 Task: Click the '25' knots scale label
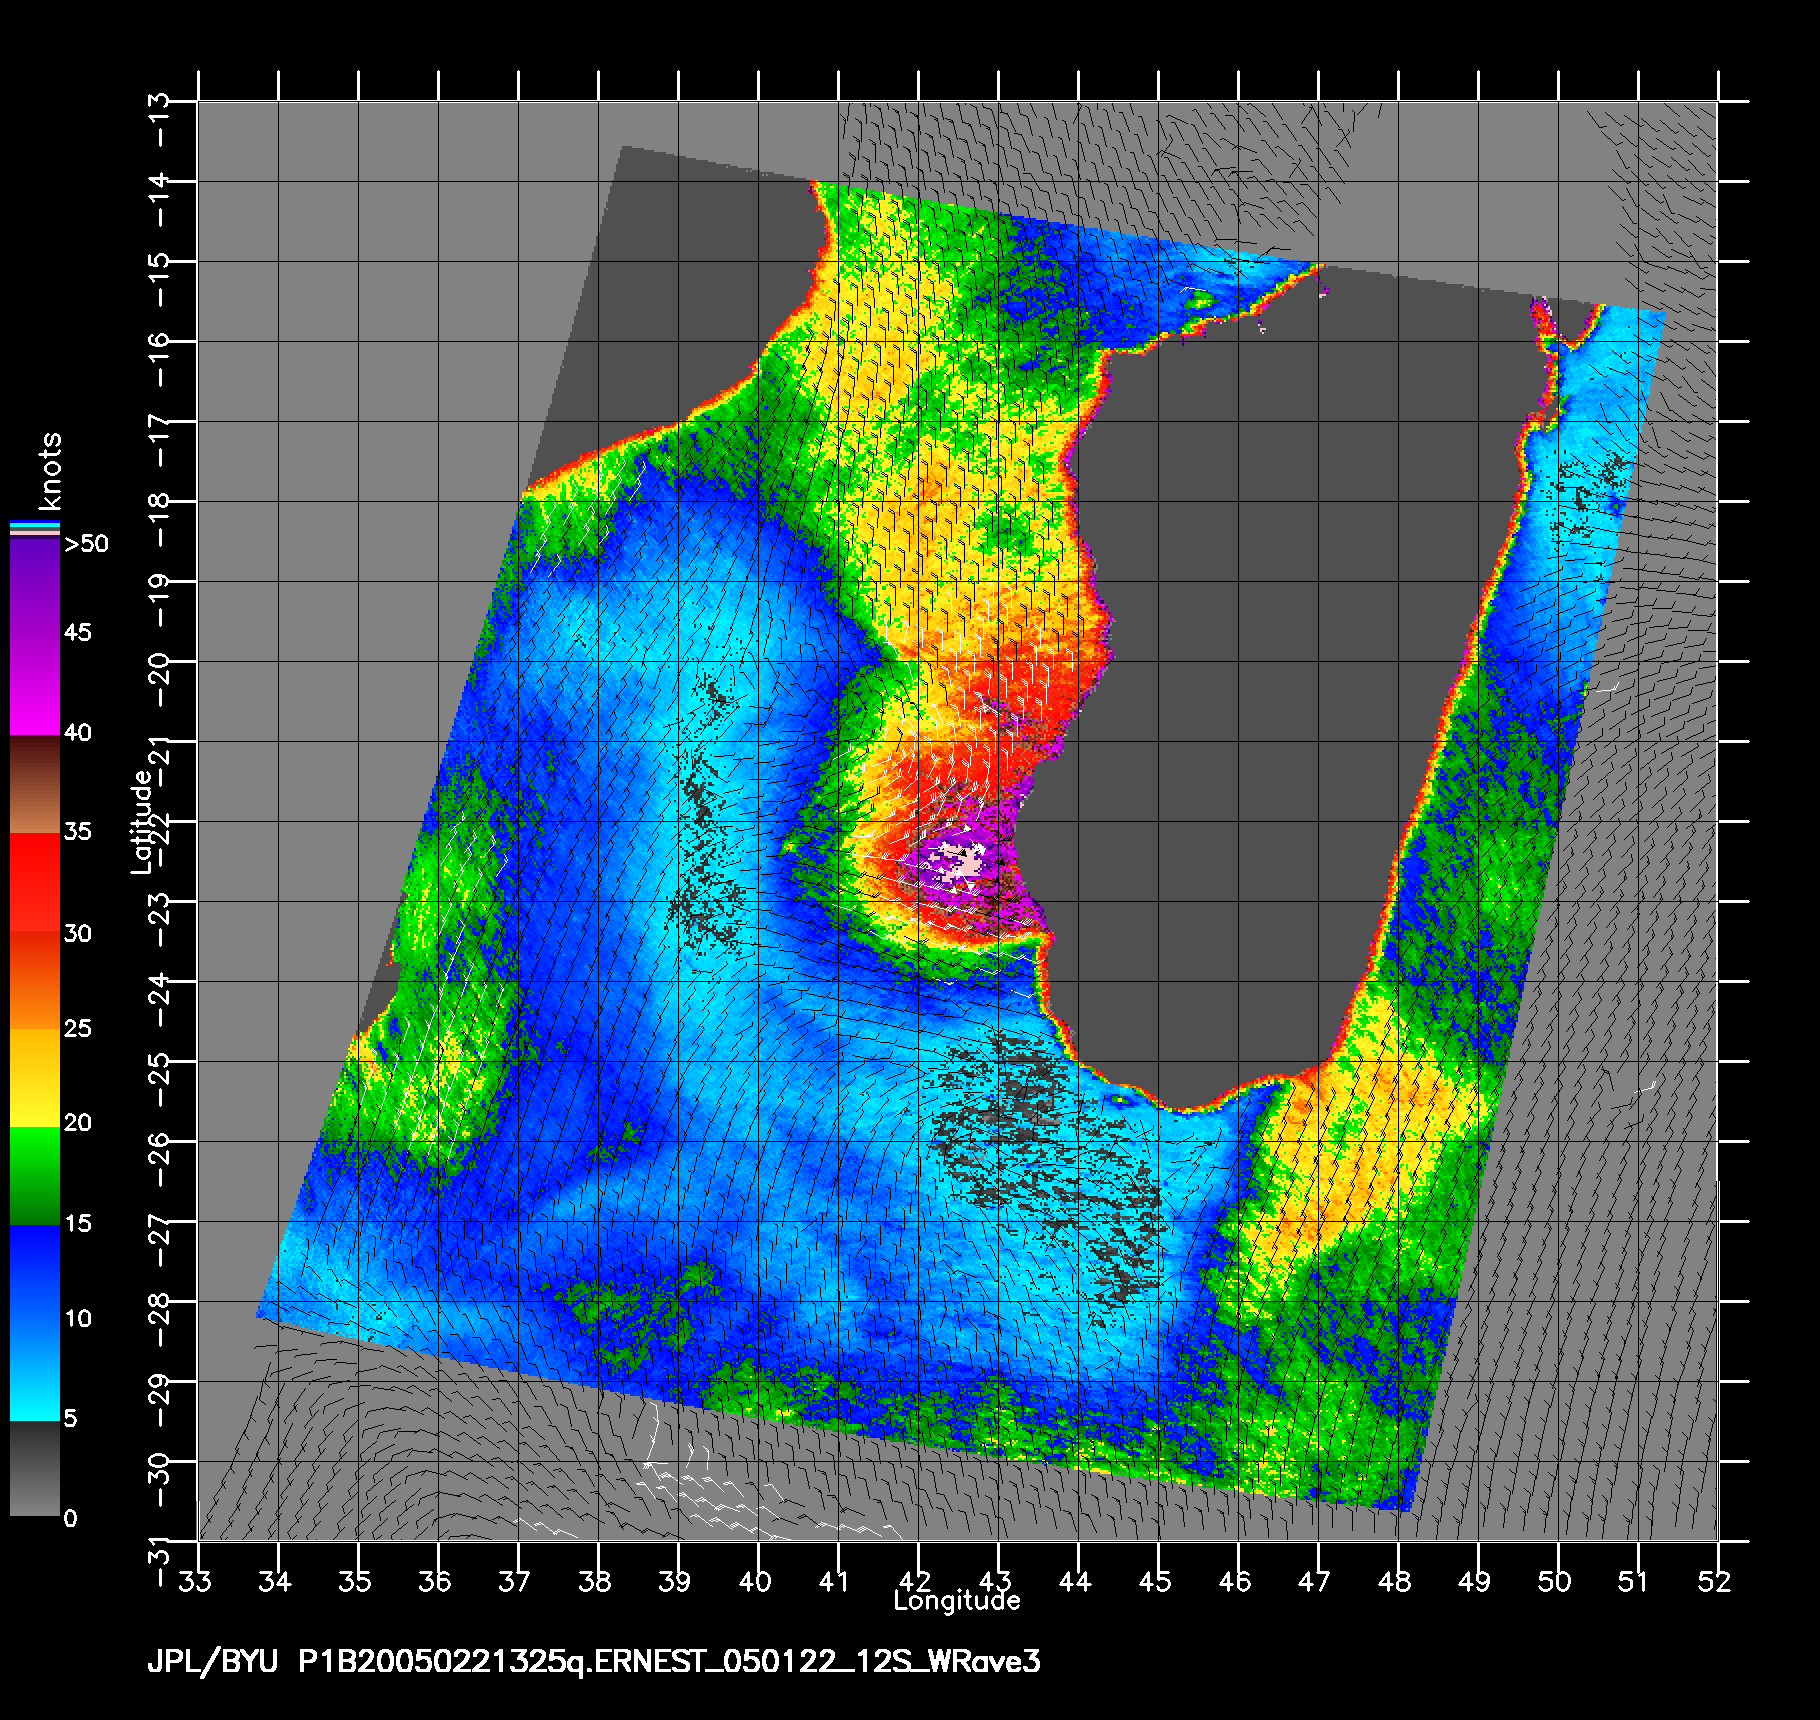point(78,1028)
